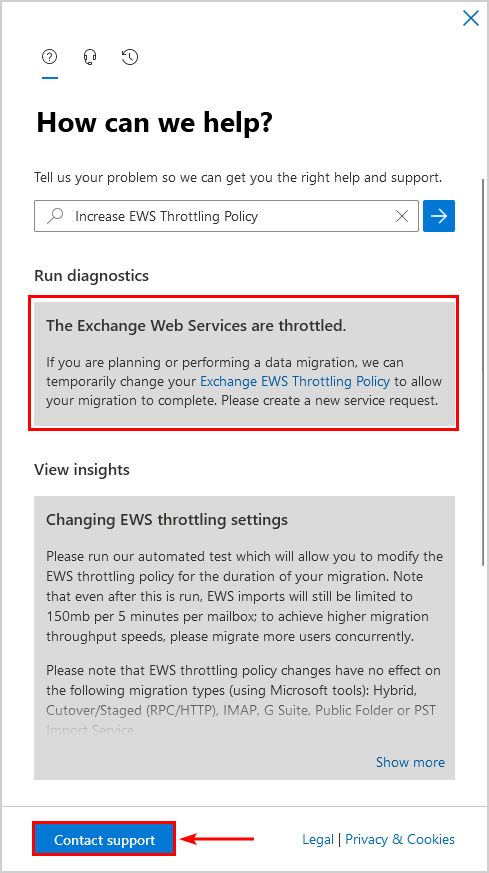This screenshot has width=489, height=873.
Task: Open the headset support requests tab
Action: coord(90,57)
